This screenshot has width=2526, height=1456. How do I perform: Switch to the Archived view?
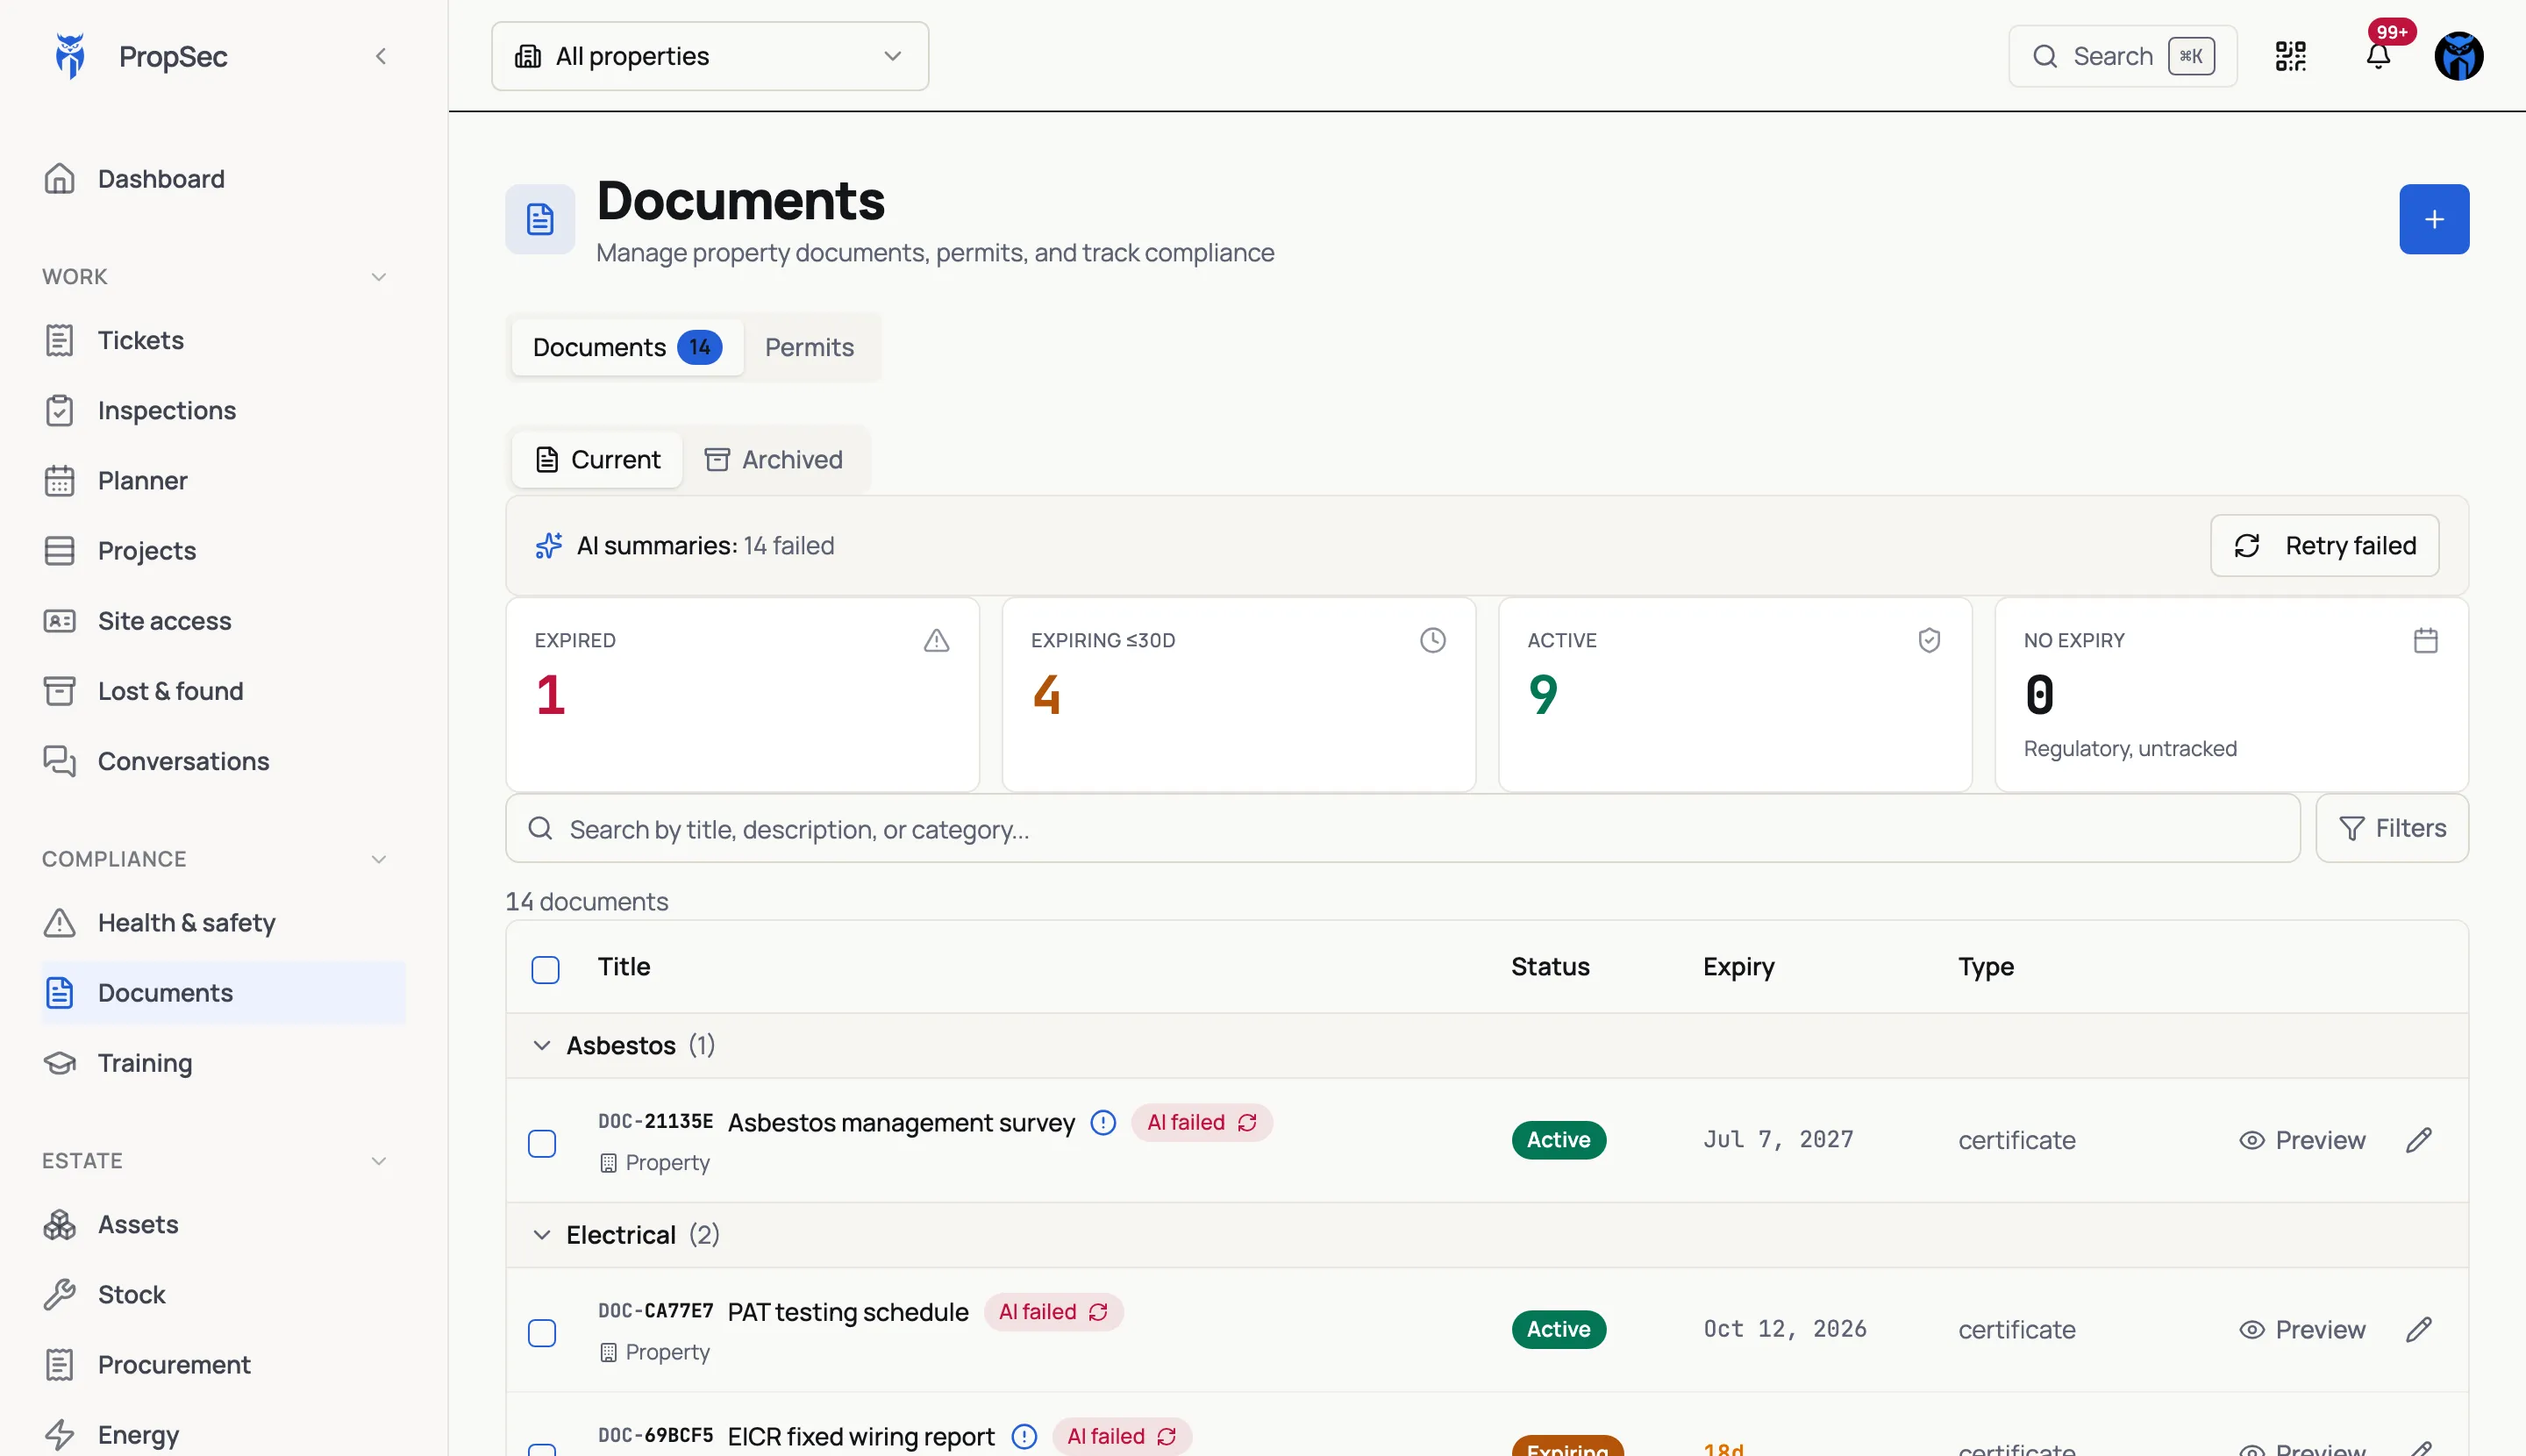point(774,459)
